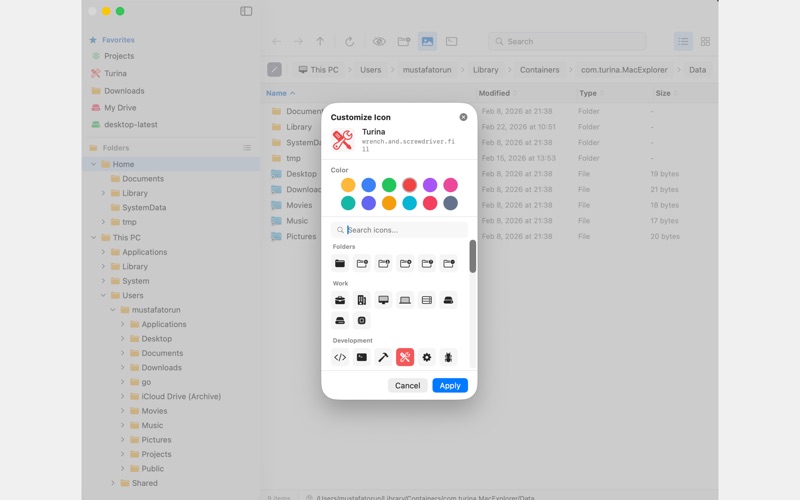Click the new folder toolbar icon
Viewport: 800px width, 500px height.
point(404,41)
